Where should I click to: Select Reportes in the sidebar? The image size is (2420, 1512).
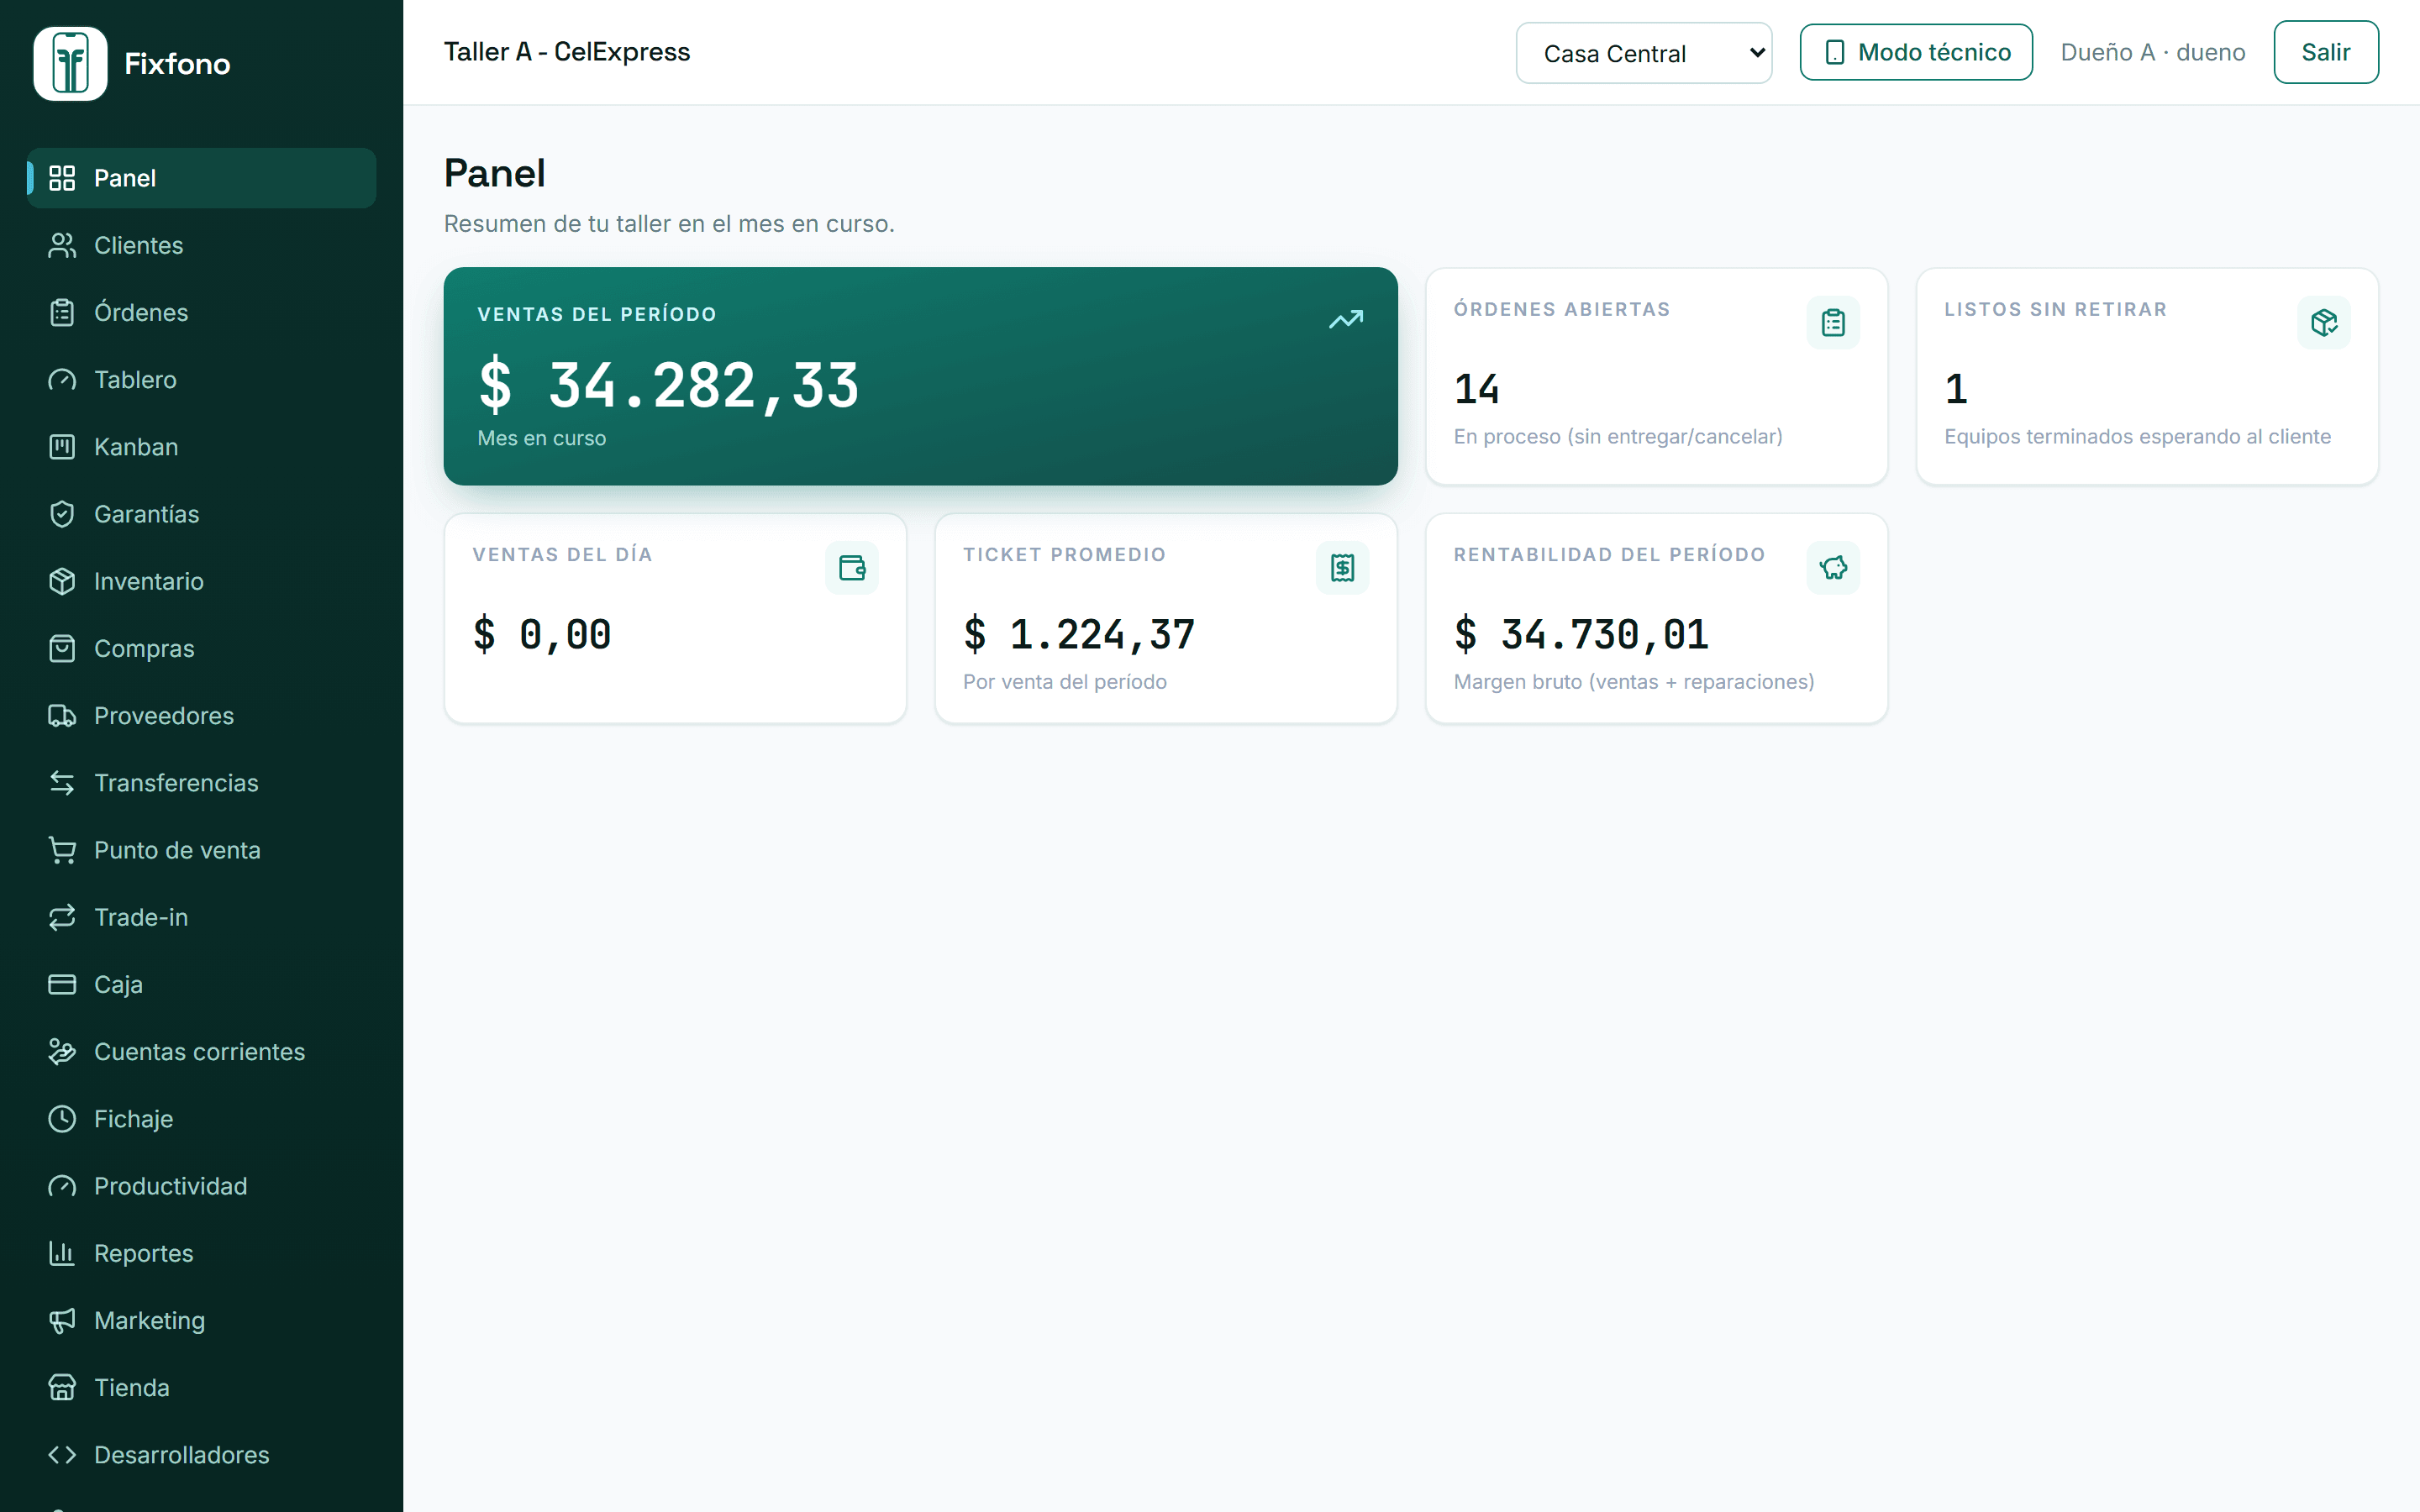click(202, 1253)
